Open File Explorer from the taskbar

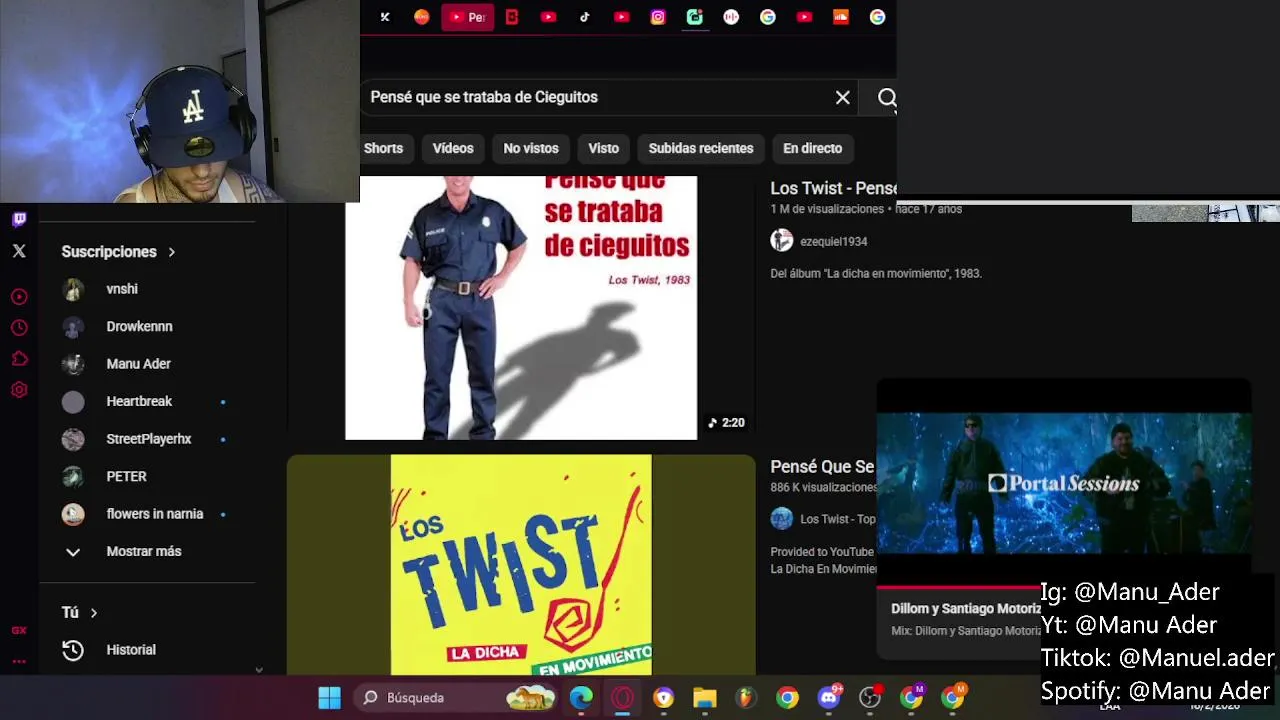[x=705, y=698]
